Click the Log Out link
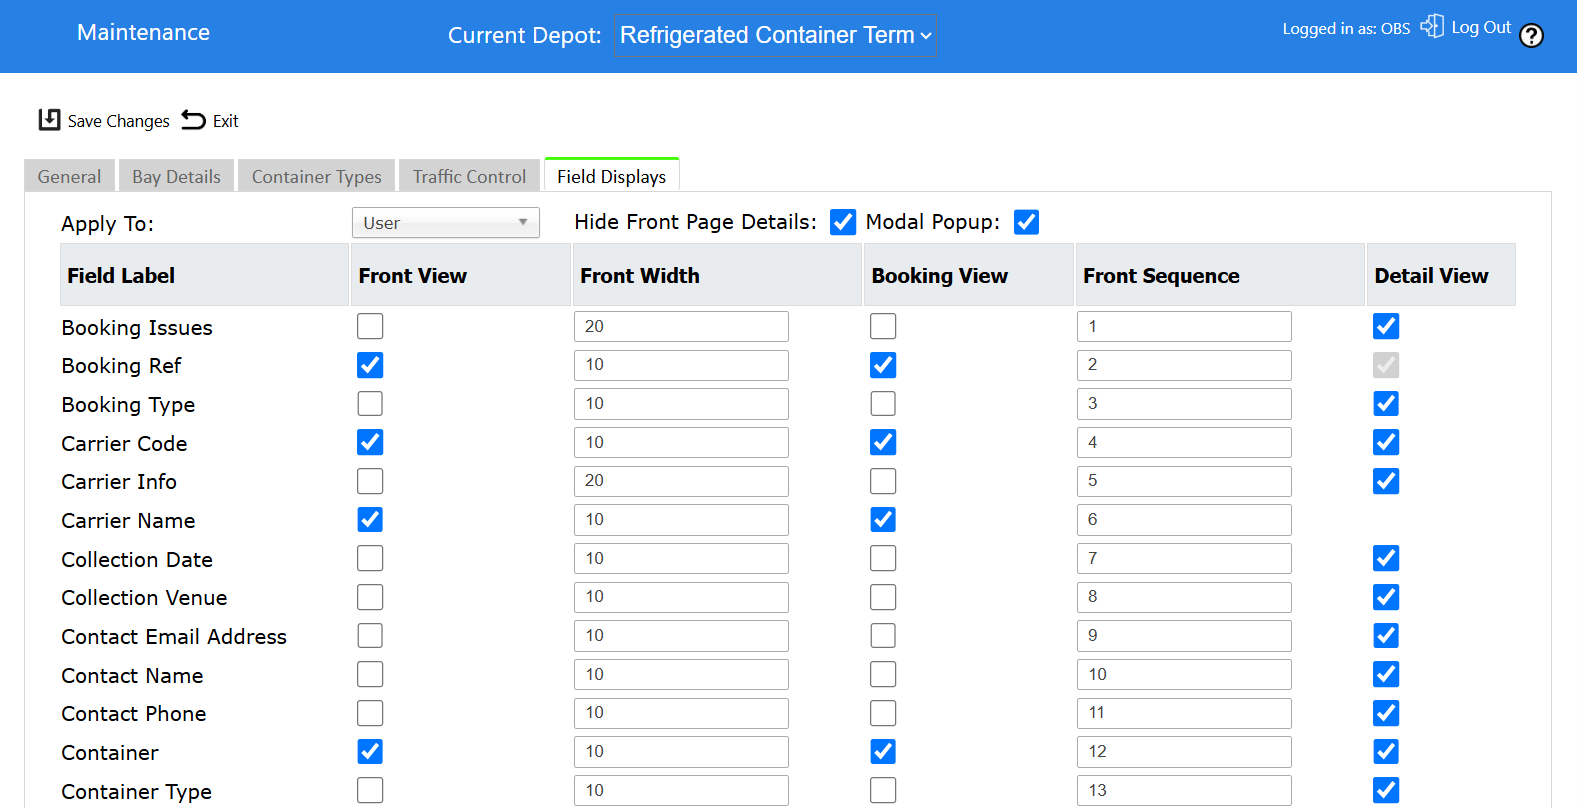The width and height of the screenshot is (1578, 808). 1481,28
